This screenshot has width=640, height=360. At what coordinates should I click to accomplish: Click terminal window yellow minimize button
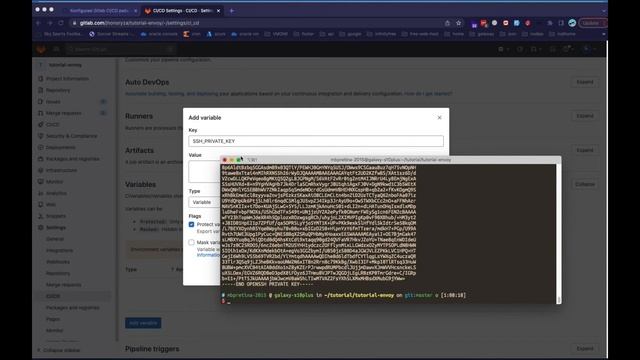tap(231, 160)
